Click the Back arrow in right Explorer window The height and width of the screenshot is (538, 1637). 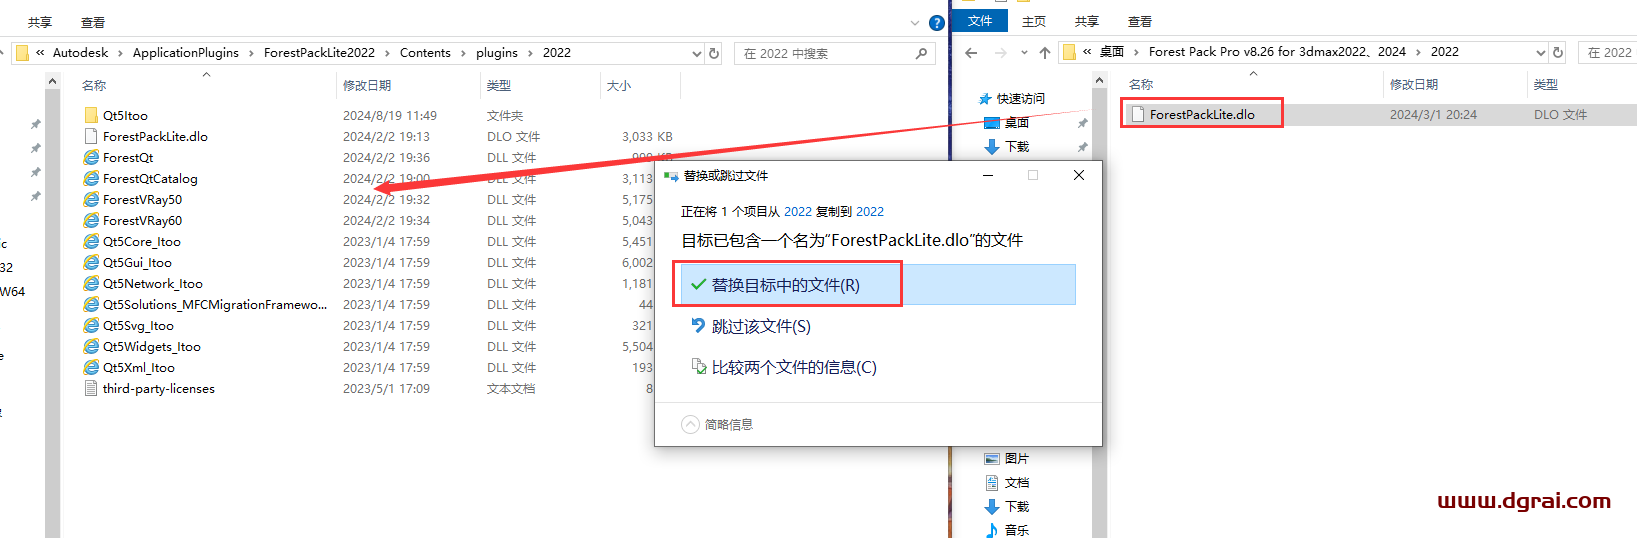coord(971,52)
